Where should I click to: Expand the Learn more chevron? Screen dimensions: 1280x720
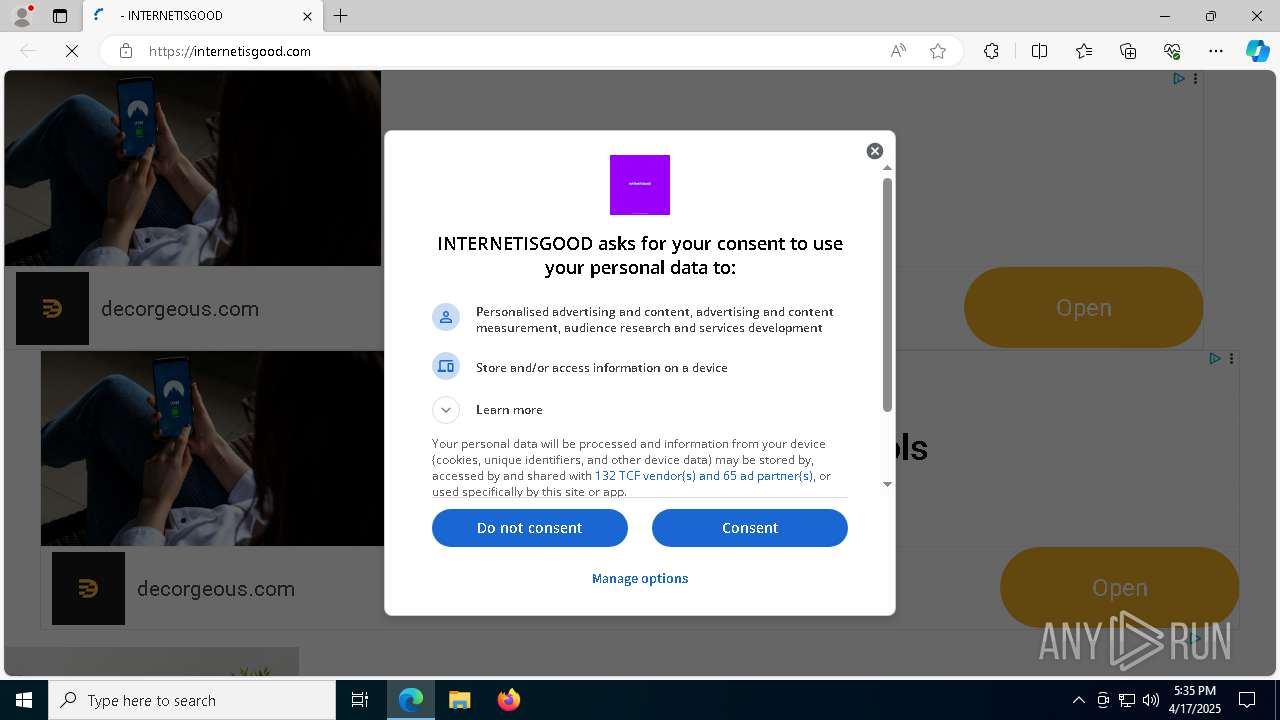pyautogui.click(x=446, y=410)
